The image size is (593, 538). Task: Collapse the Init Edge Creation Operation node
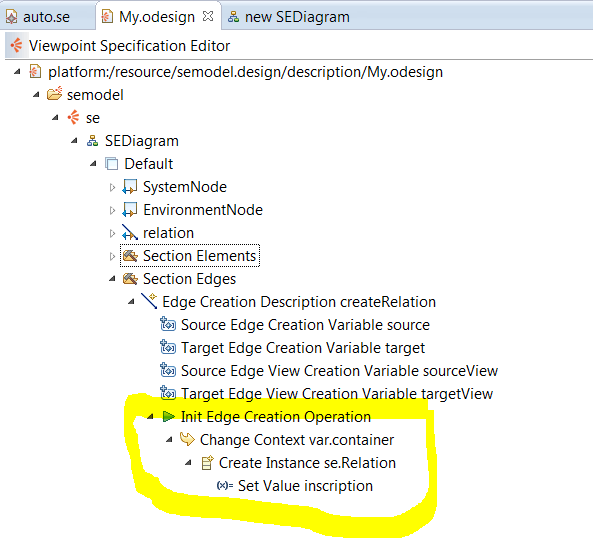coord(150,417)
